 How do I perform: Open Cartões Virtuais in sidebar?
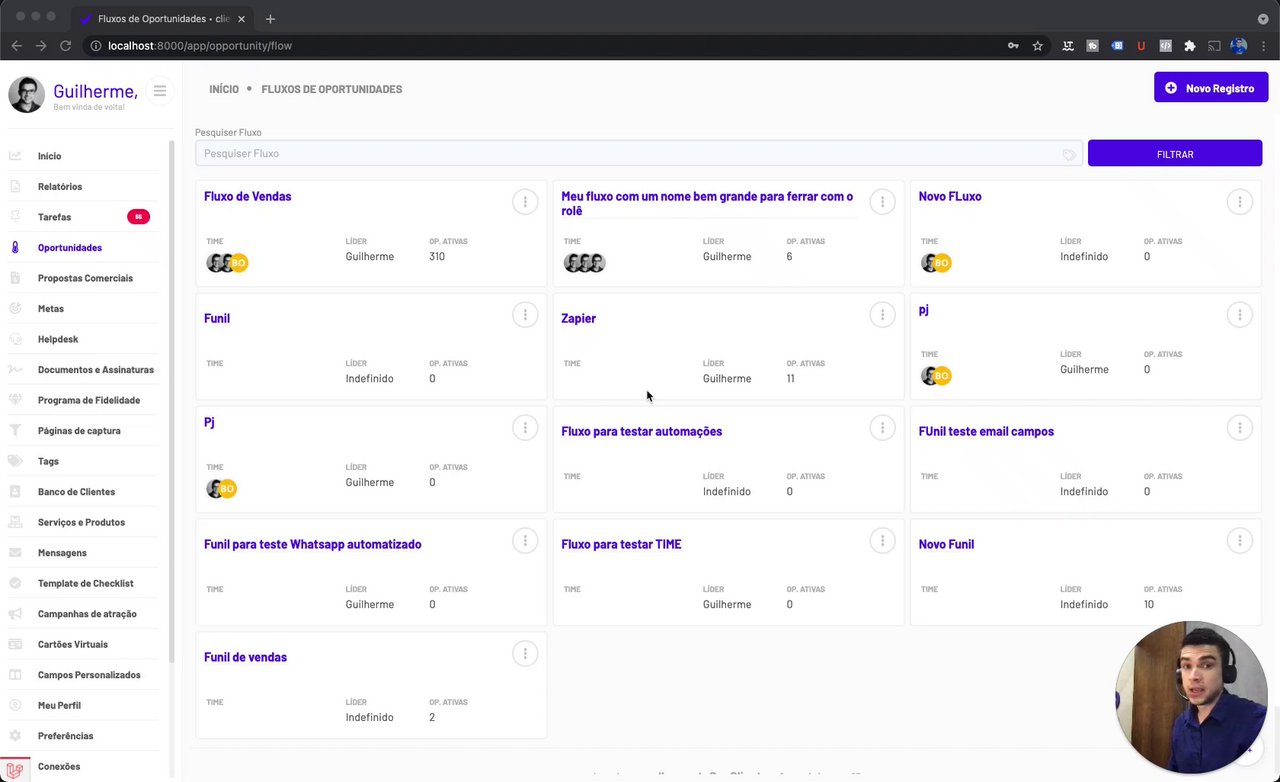(x=73, y=645)
